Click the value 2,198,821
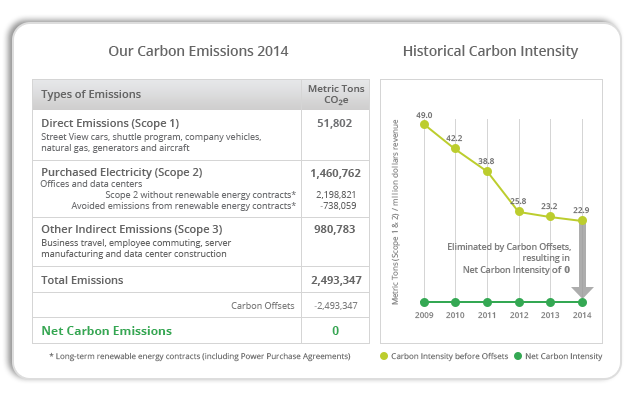The image size is (626, 394). [x=336, y=195]
